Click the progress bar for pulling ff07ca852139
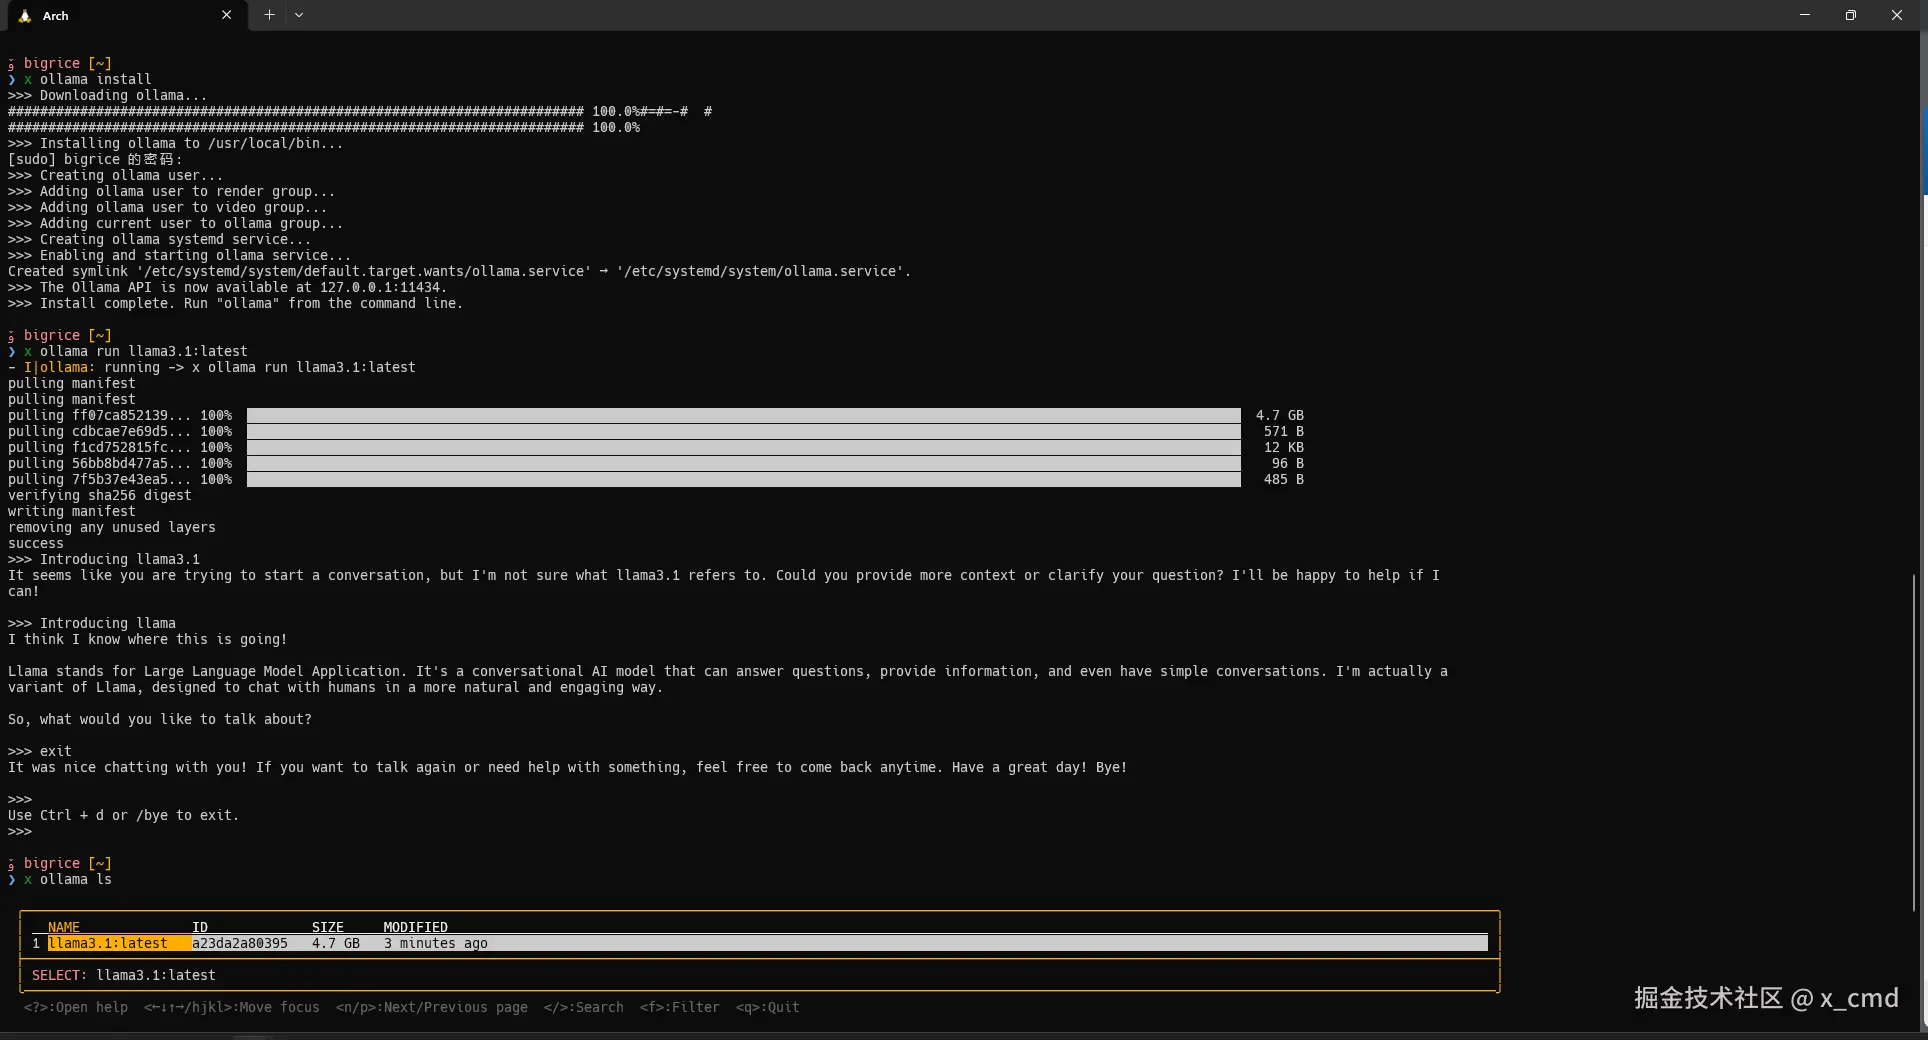Screen dimensions: 1928x1040 pyautogui.click(x=744, y=415)
